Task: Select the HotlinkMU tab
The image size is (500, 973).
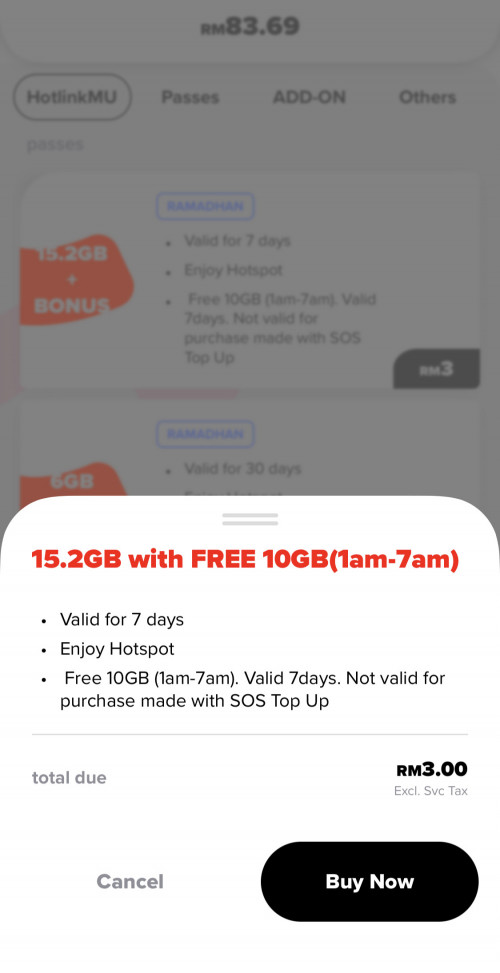Action: pyautogui.click(x=72, y=97)
